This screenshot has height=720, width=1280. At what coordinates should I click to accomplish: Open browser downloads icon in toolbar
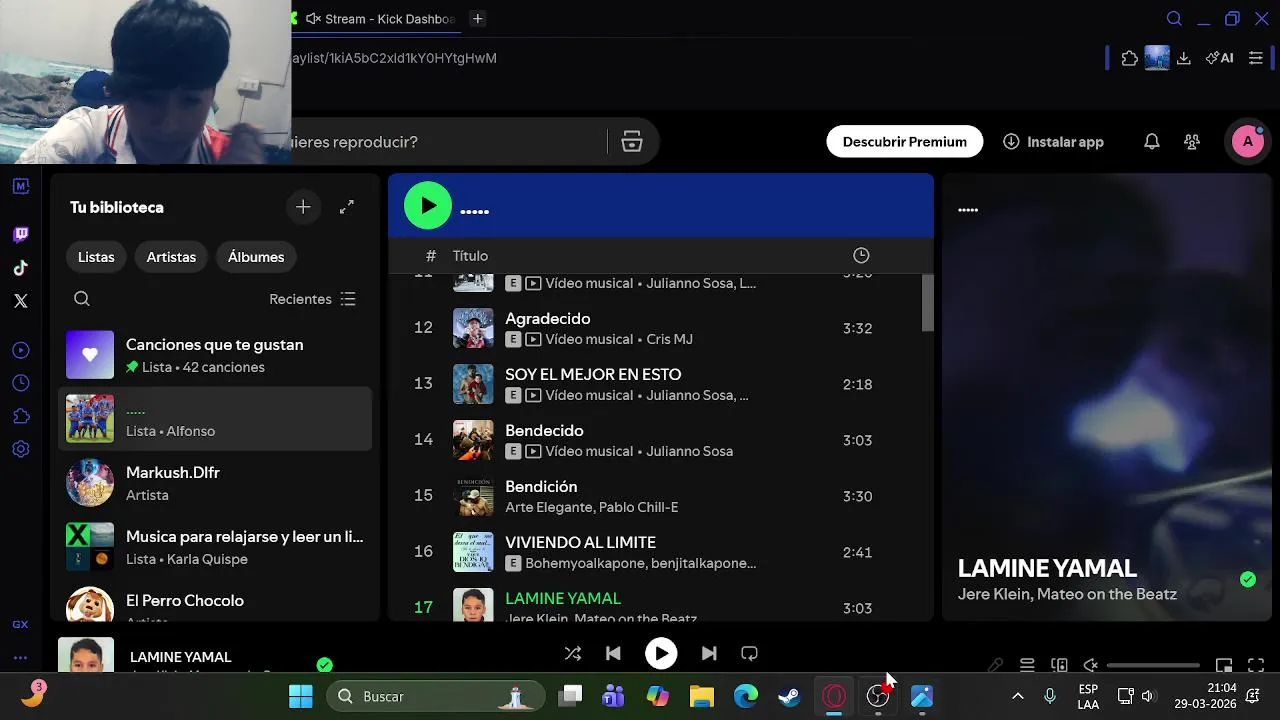click(1184, 58)
